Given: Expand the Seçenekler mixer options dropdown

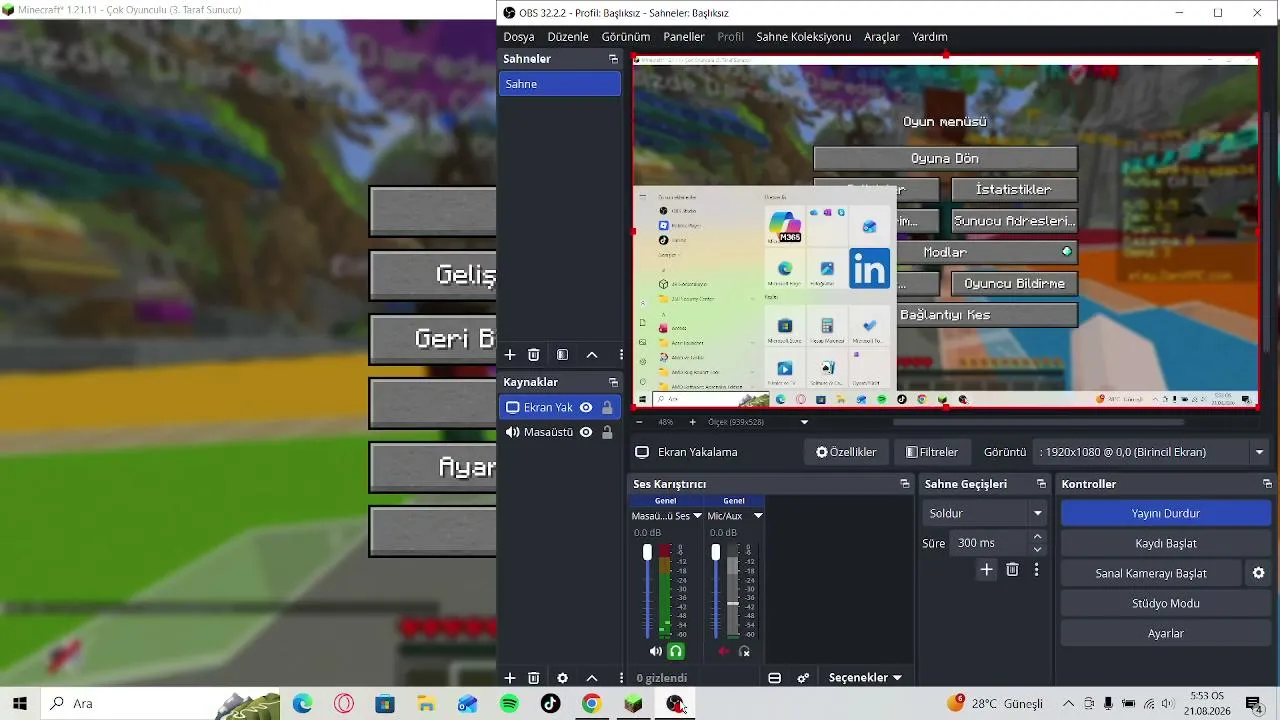Looking at the screenshot, I should (x=865, y=678).
